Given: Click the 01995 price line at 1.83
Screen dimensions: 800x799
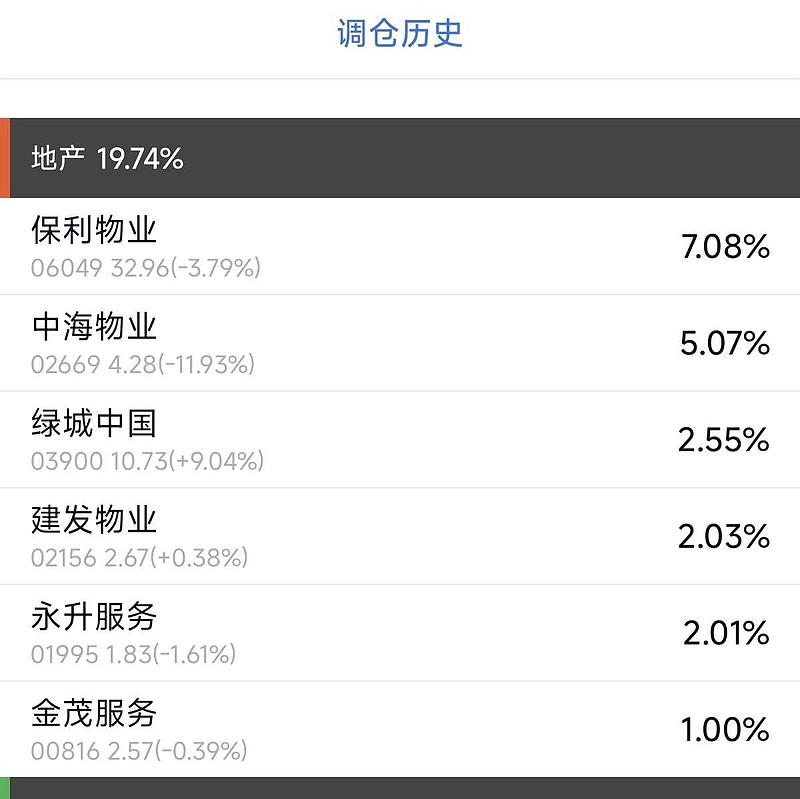Looking at the screenshot, I should pos(133,655).
